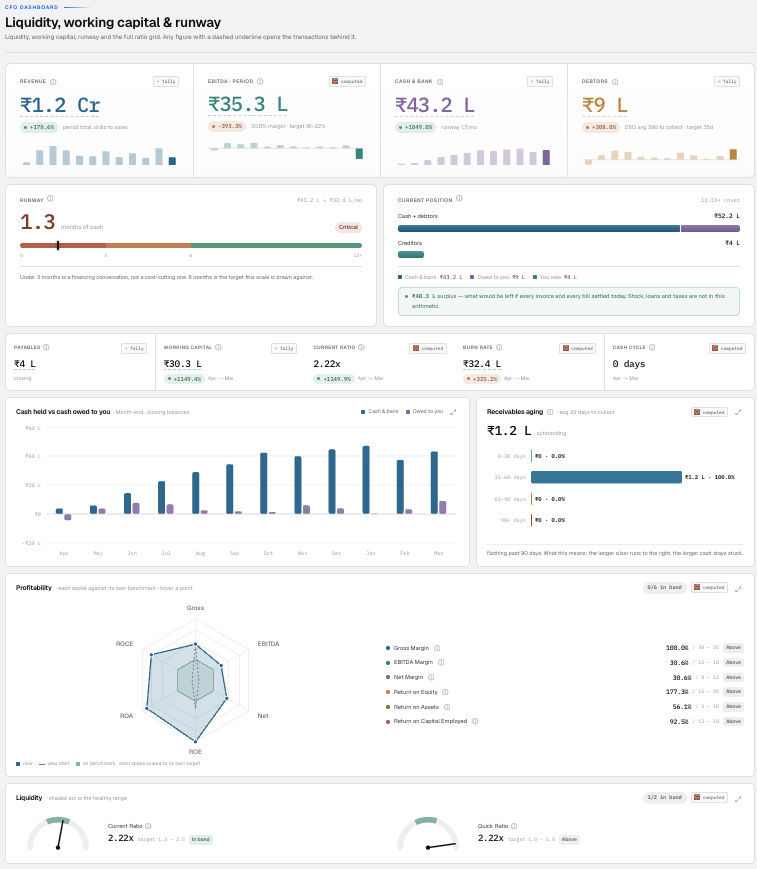Click the 31-60 days receivables bar

coord(606,477)
